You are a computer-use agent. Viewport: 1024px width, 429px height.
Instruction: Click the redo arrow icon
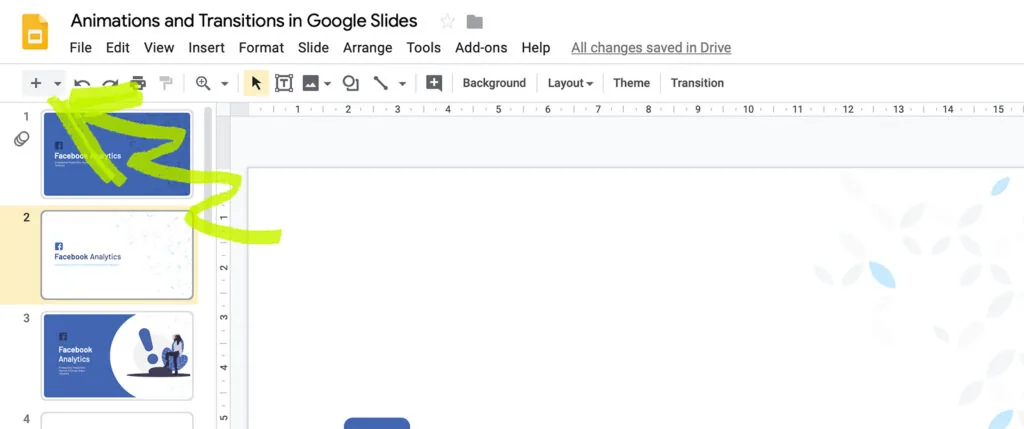pos(110,84)
